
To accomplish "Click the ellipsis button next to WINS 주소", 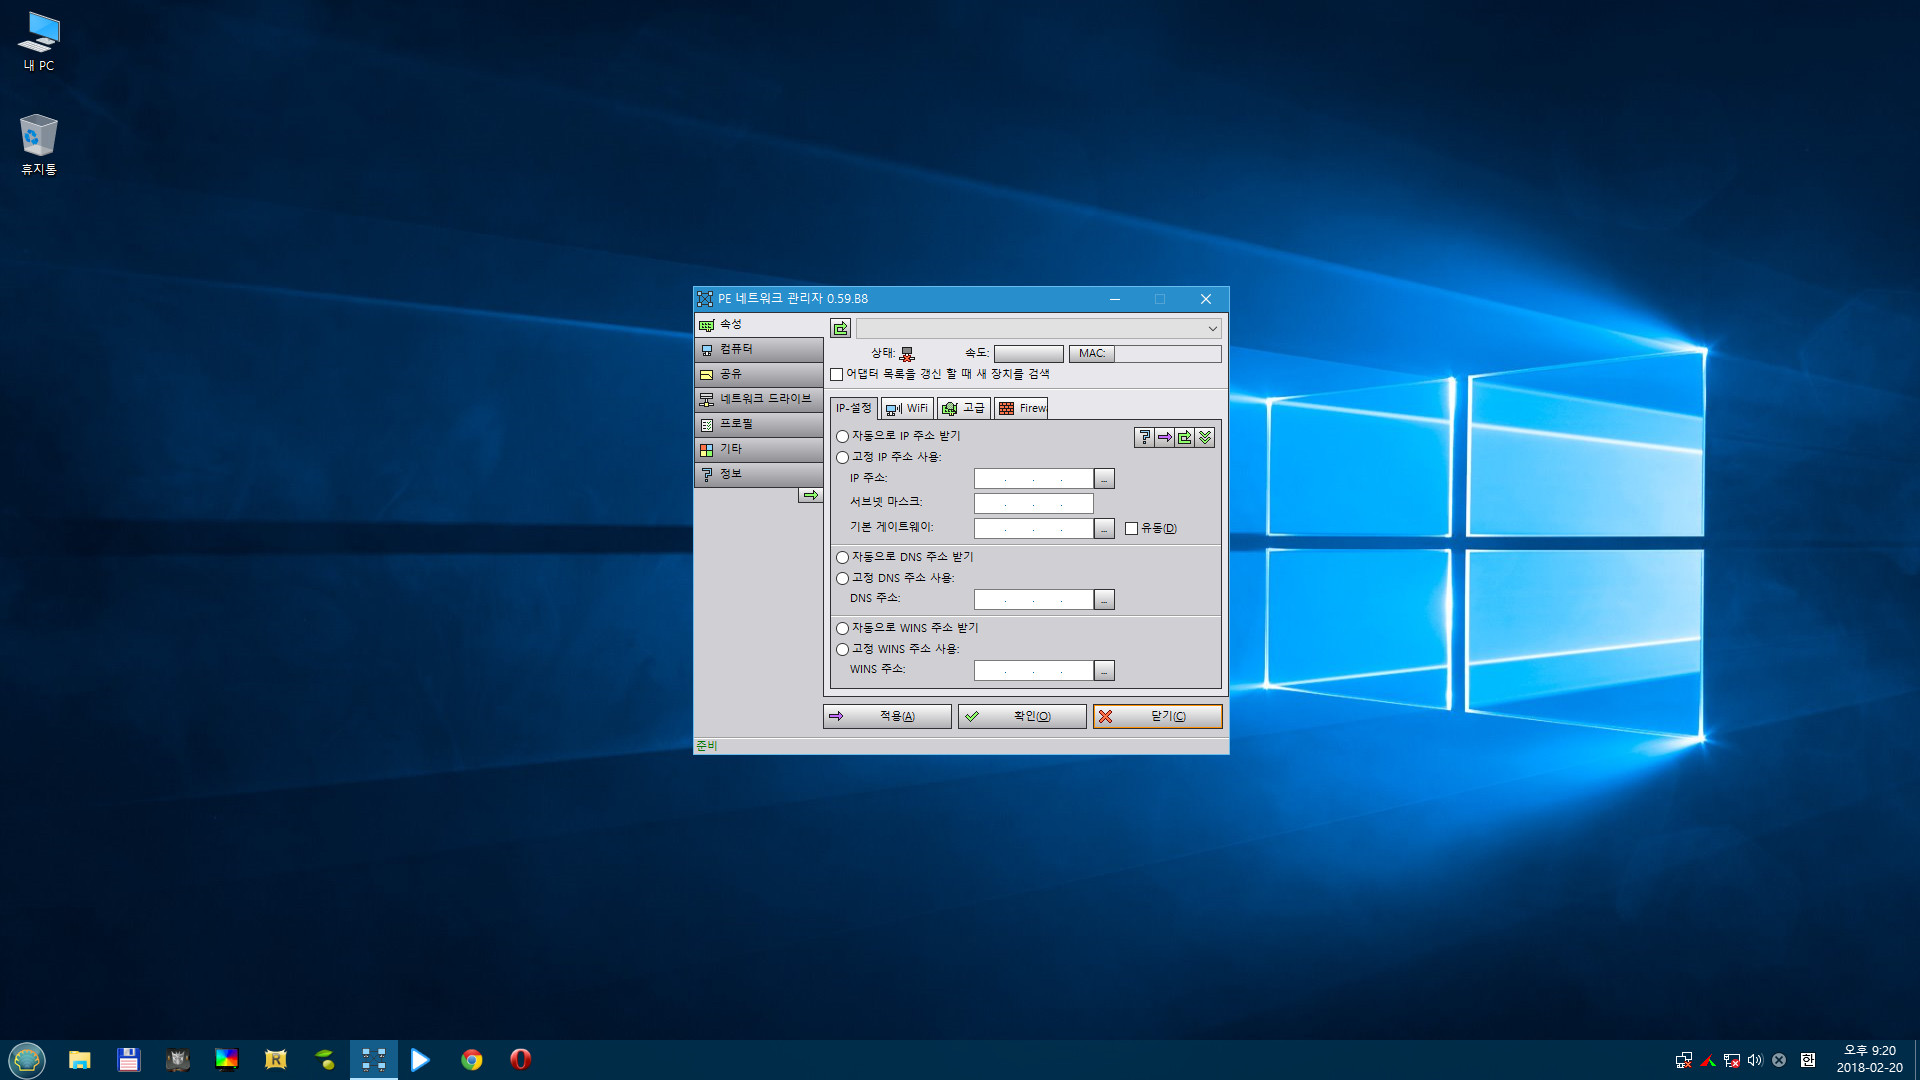I will pyautogui.click(x=1104, y=671).
